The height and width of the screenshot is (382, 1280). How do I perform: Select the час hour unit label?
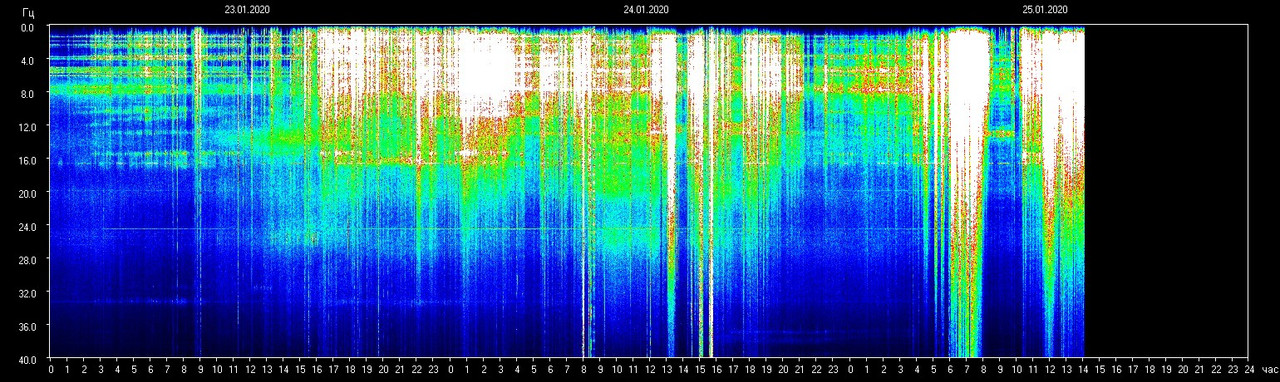pos(1270,370)
